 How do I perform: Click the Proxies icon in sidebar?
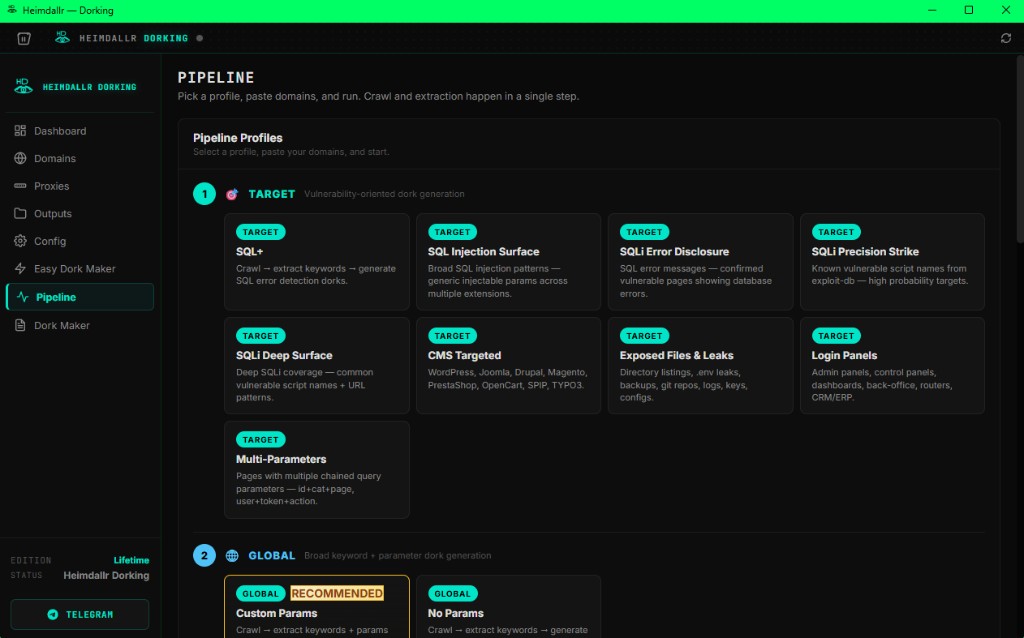(x=20, y=186)
